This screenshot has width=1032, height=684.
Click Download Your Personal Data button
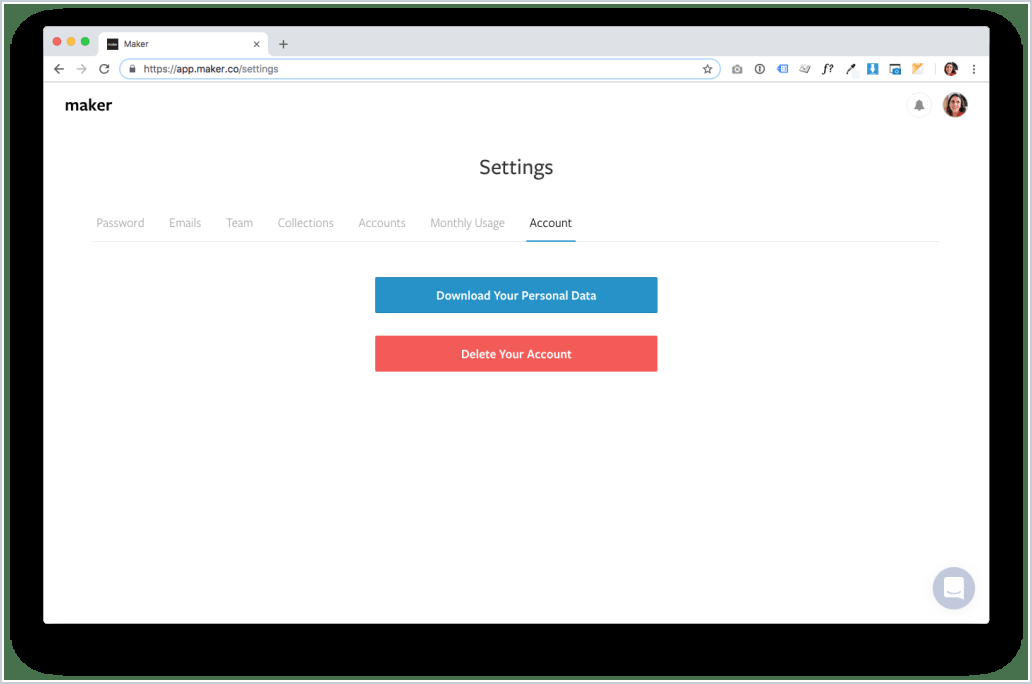point(516,295)
